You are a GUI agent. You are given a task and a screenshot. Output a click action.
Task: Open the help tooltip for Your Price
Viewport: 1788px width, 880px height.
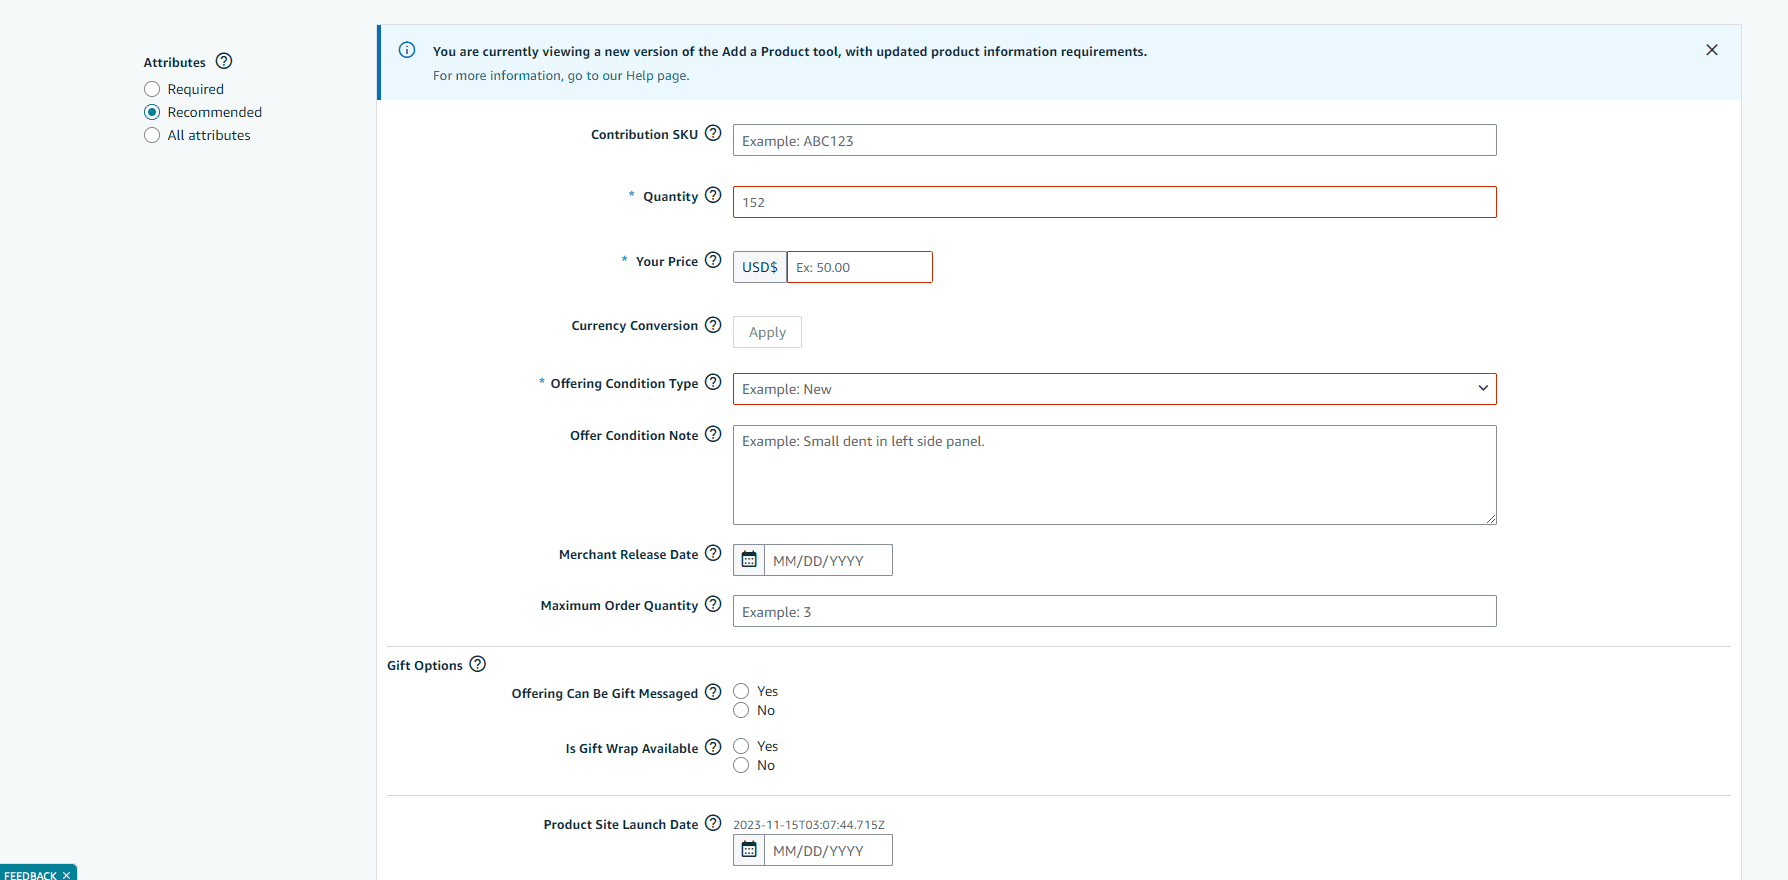coord(712,260)
